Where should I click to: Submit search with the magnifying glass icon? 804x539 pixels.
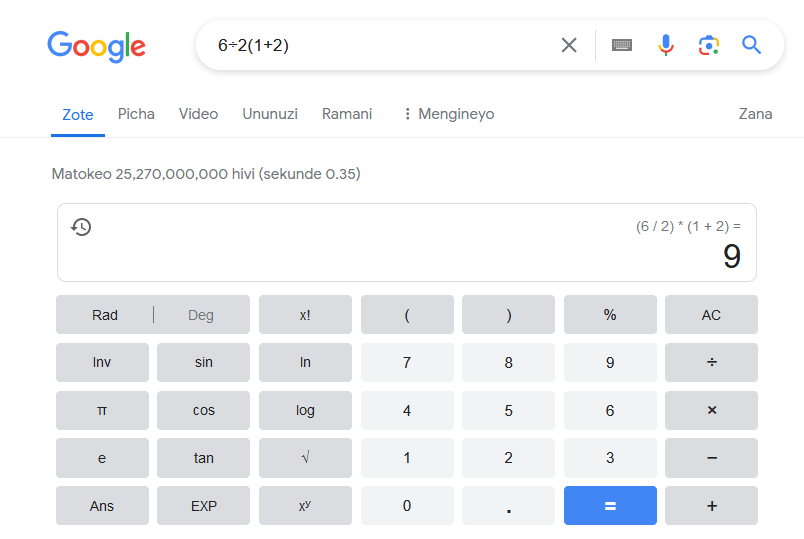coord(751,45)
